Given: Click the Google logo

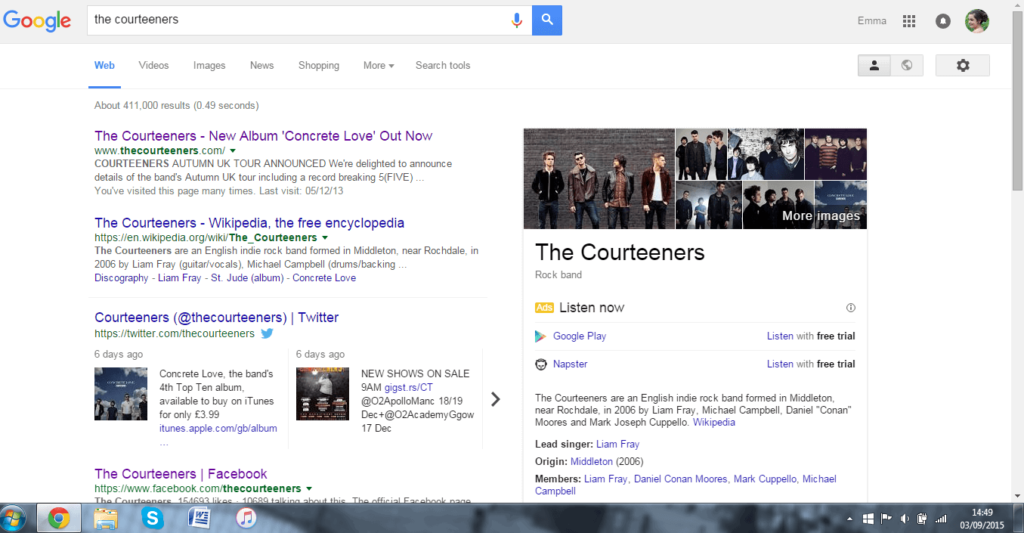Looking at the screenshot, I should [x=37, y=20].
